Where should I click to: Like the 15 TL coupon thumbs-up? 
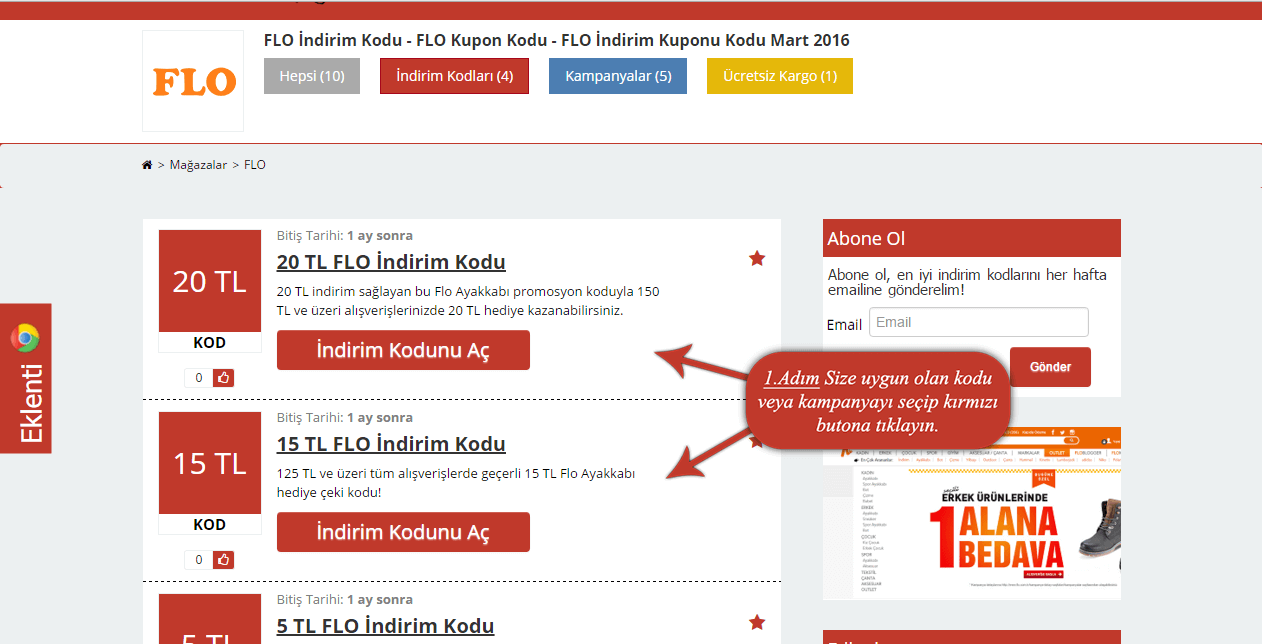[224, 560]
